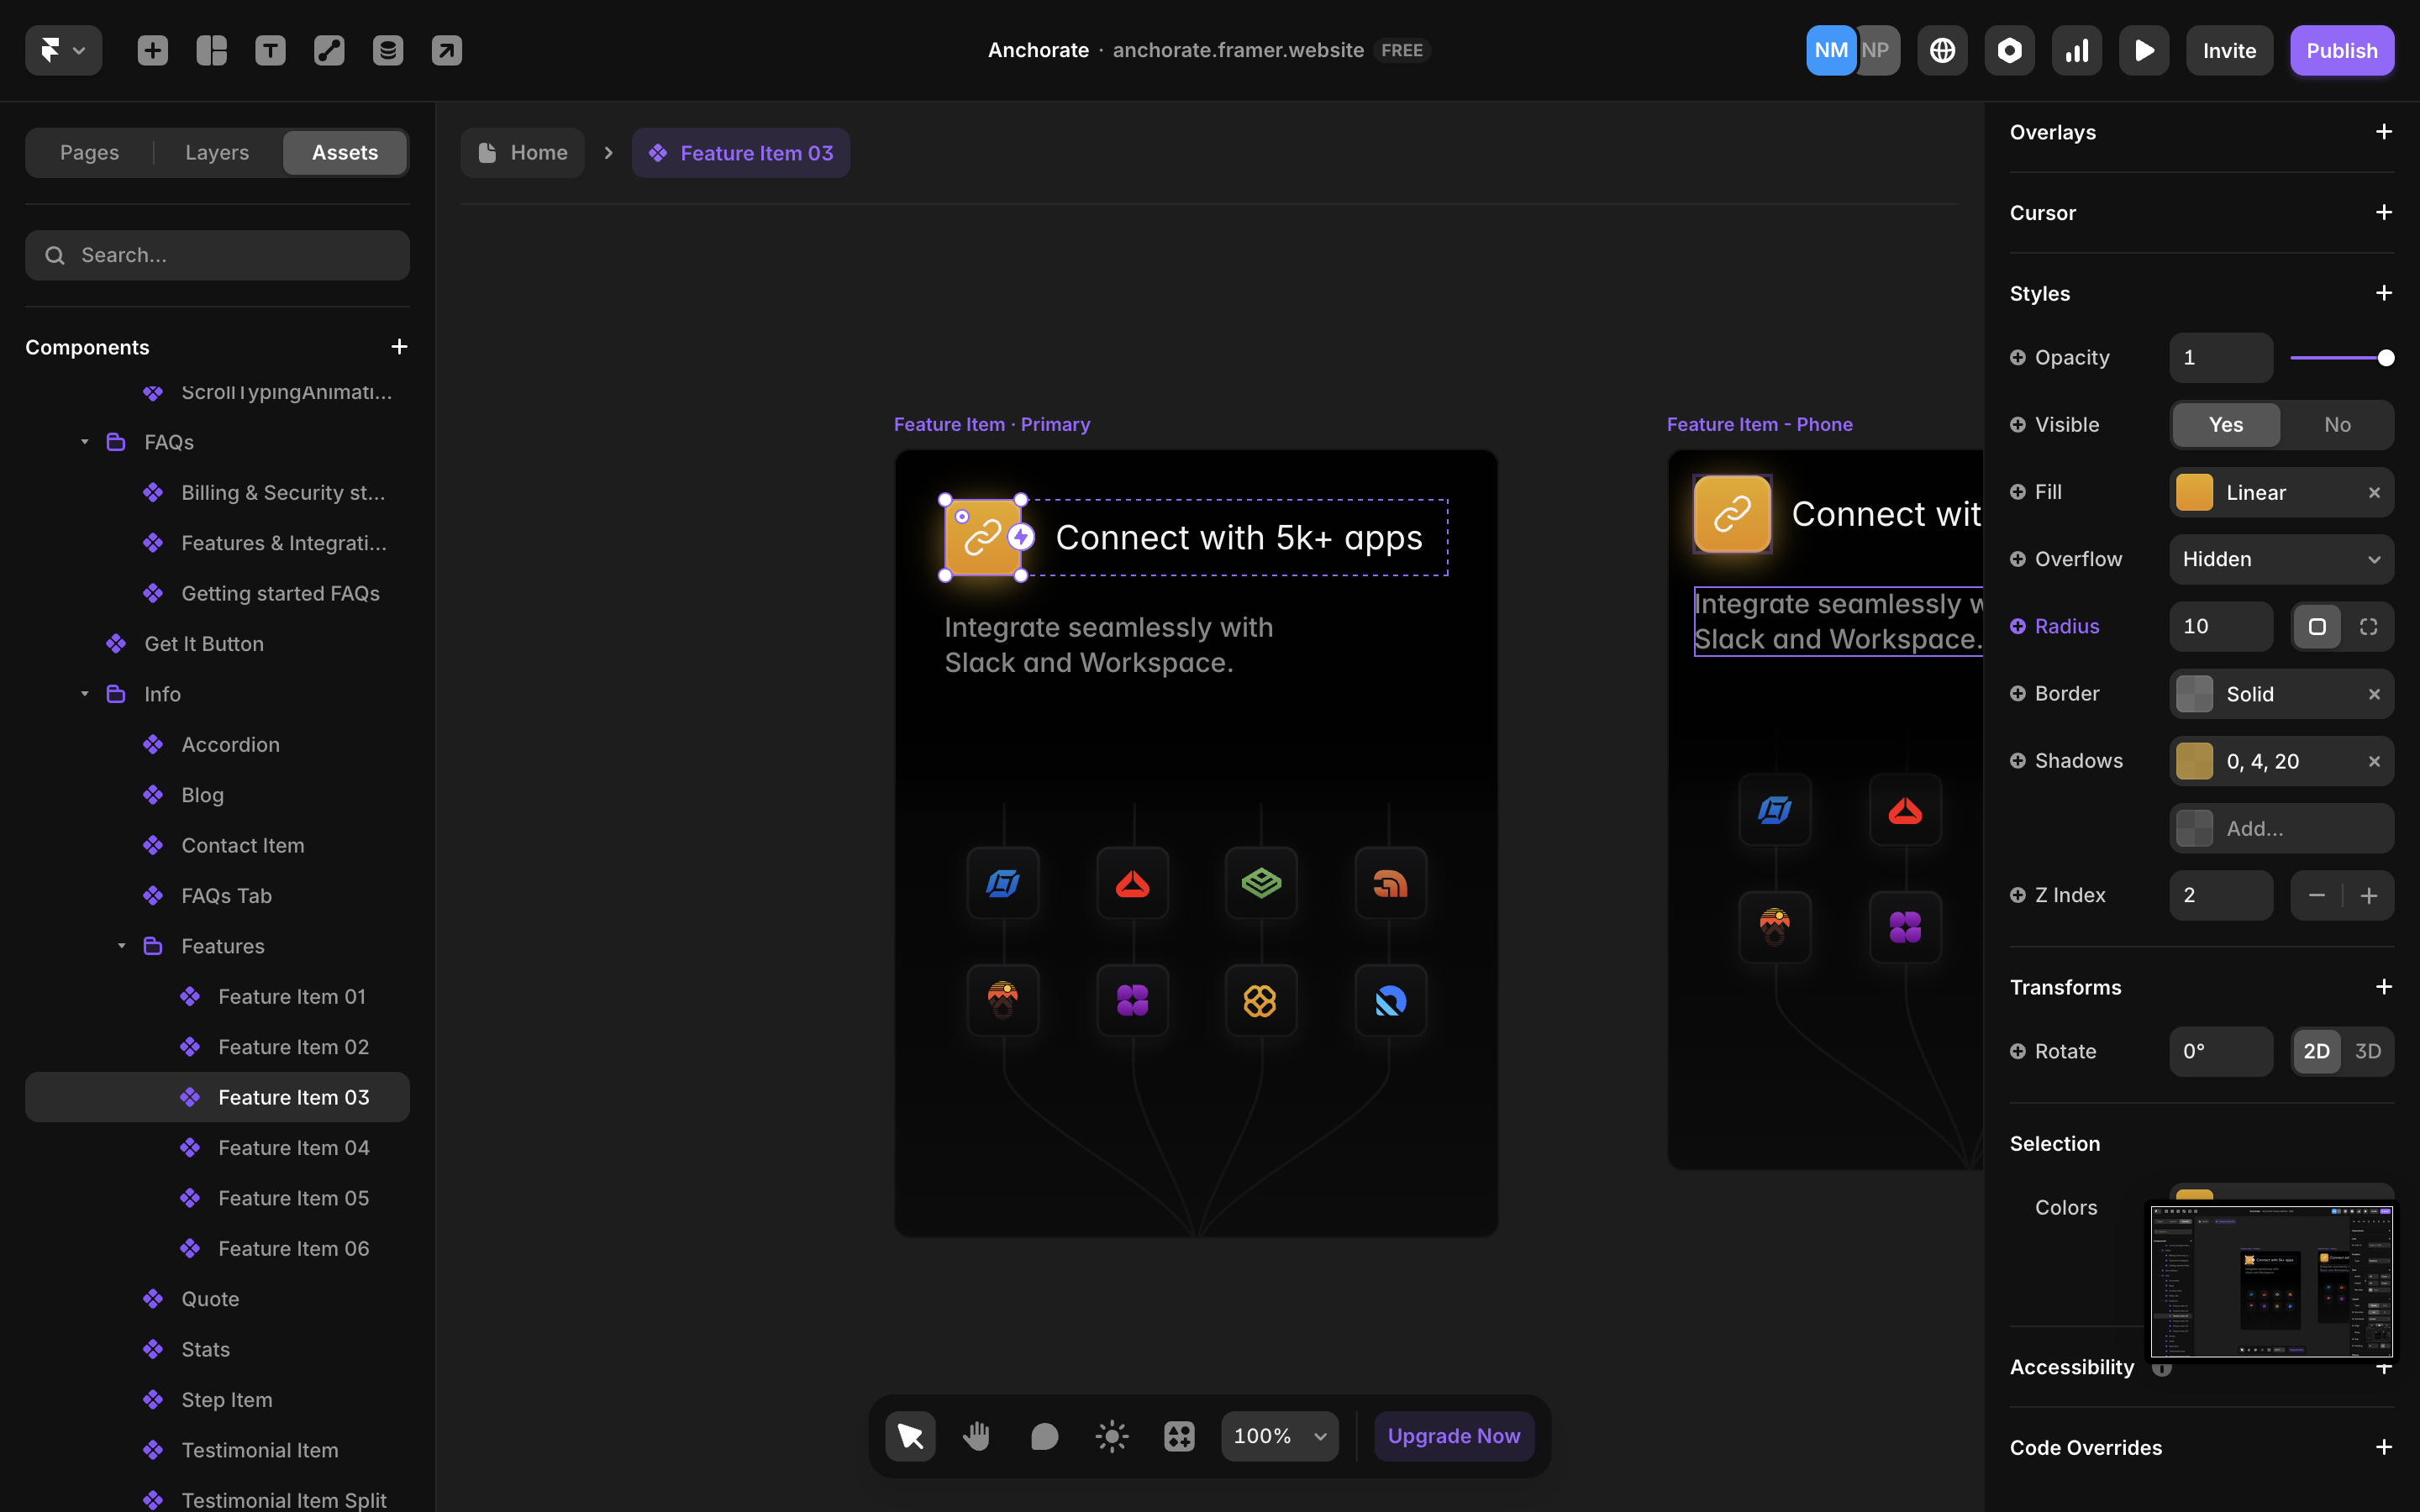Open the analytics bar chart icon

(2077, 50)
